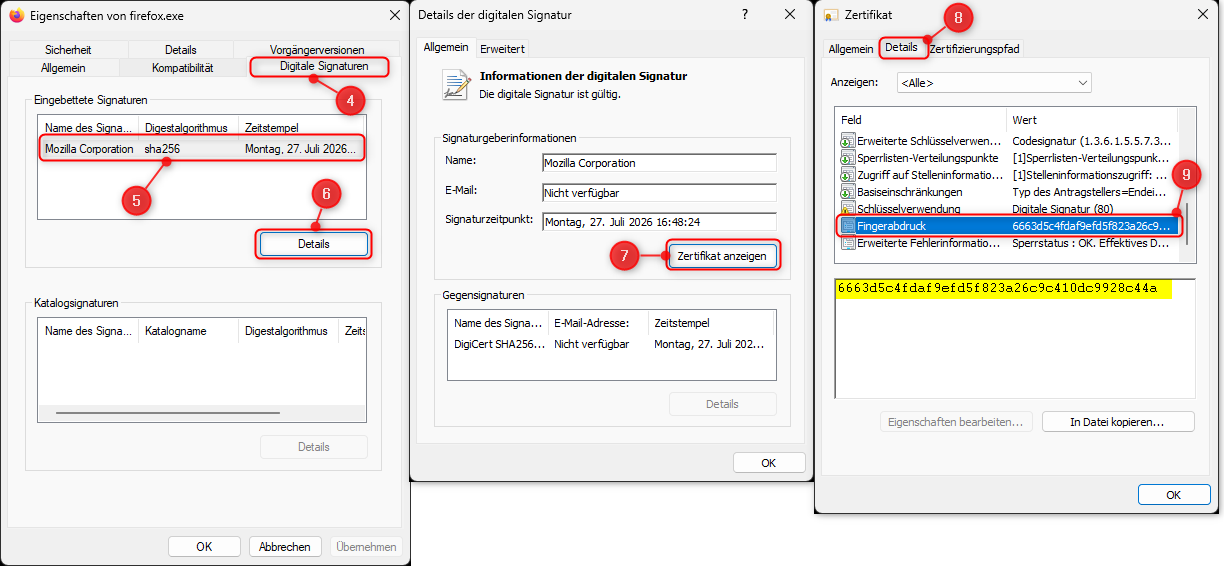Click the Signaturzeitpunkt field
The width and height of the screenshot is (1224, 566).
(x=659, y=221)
